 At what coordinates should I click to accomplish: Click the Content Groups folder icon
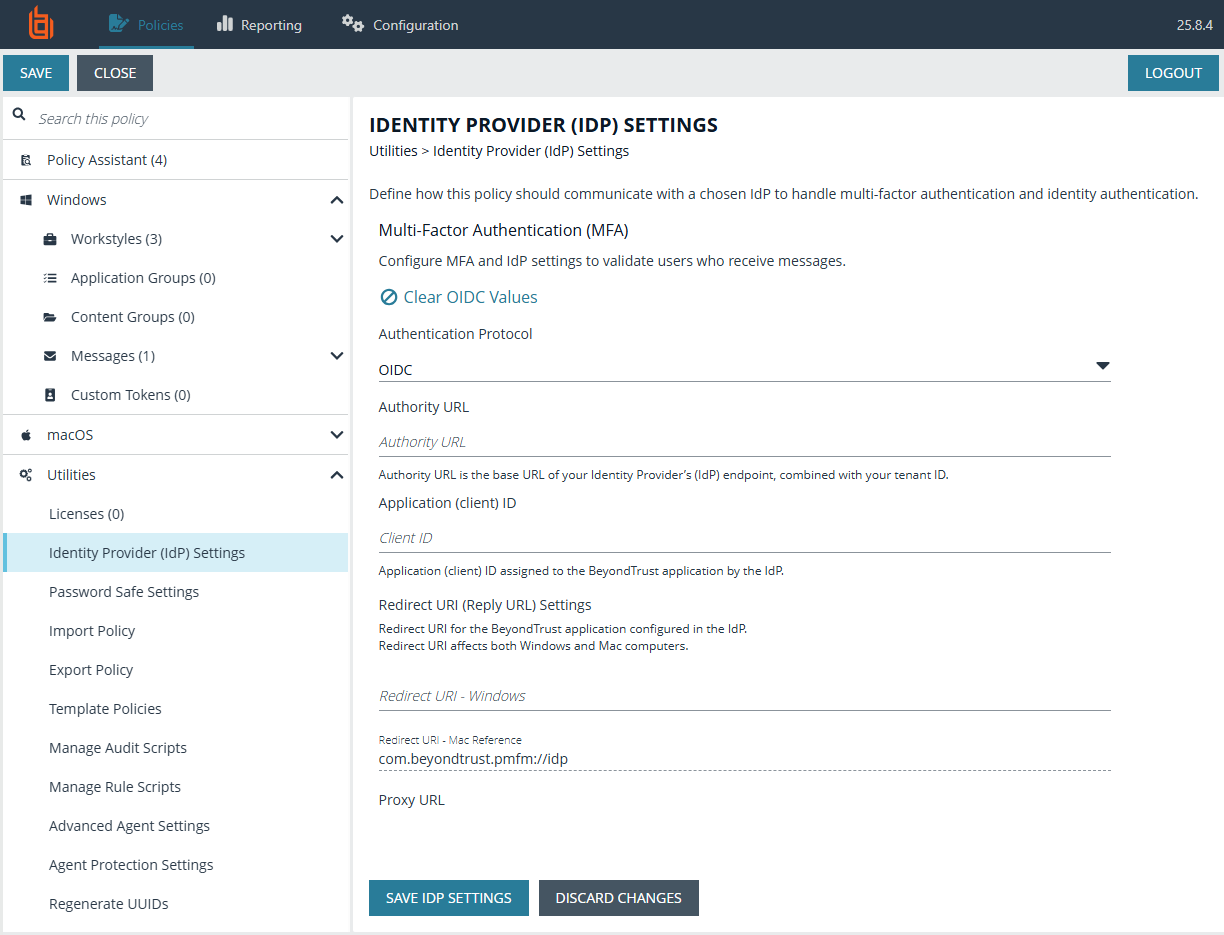click(x=49, y=316)
